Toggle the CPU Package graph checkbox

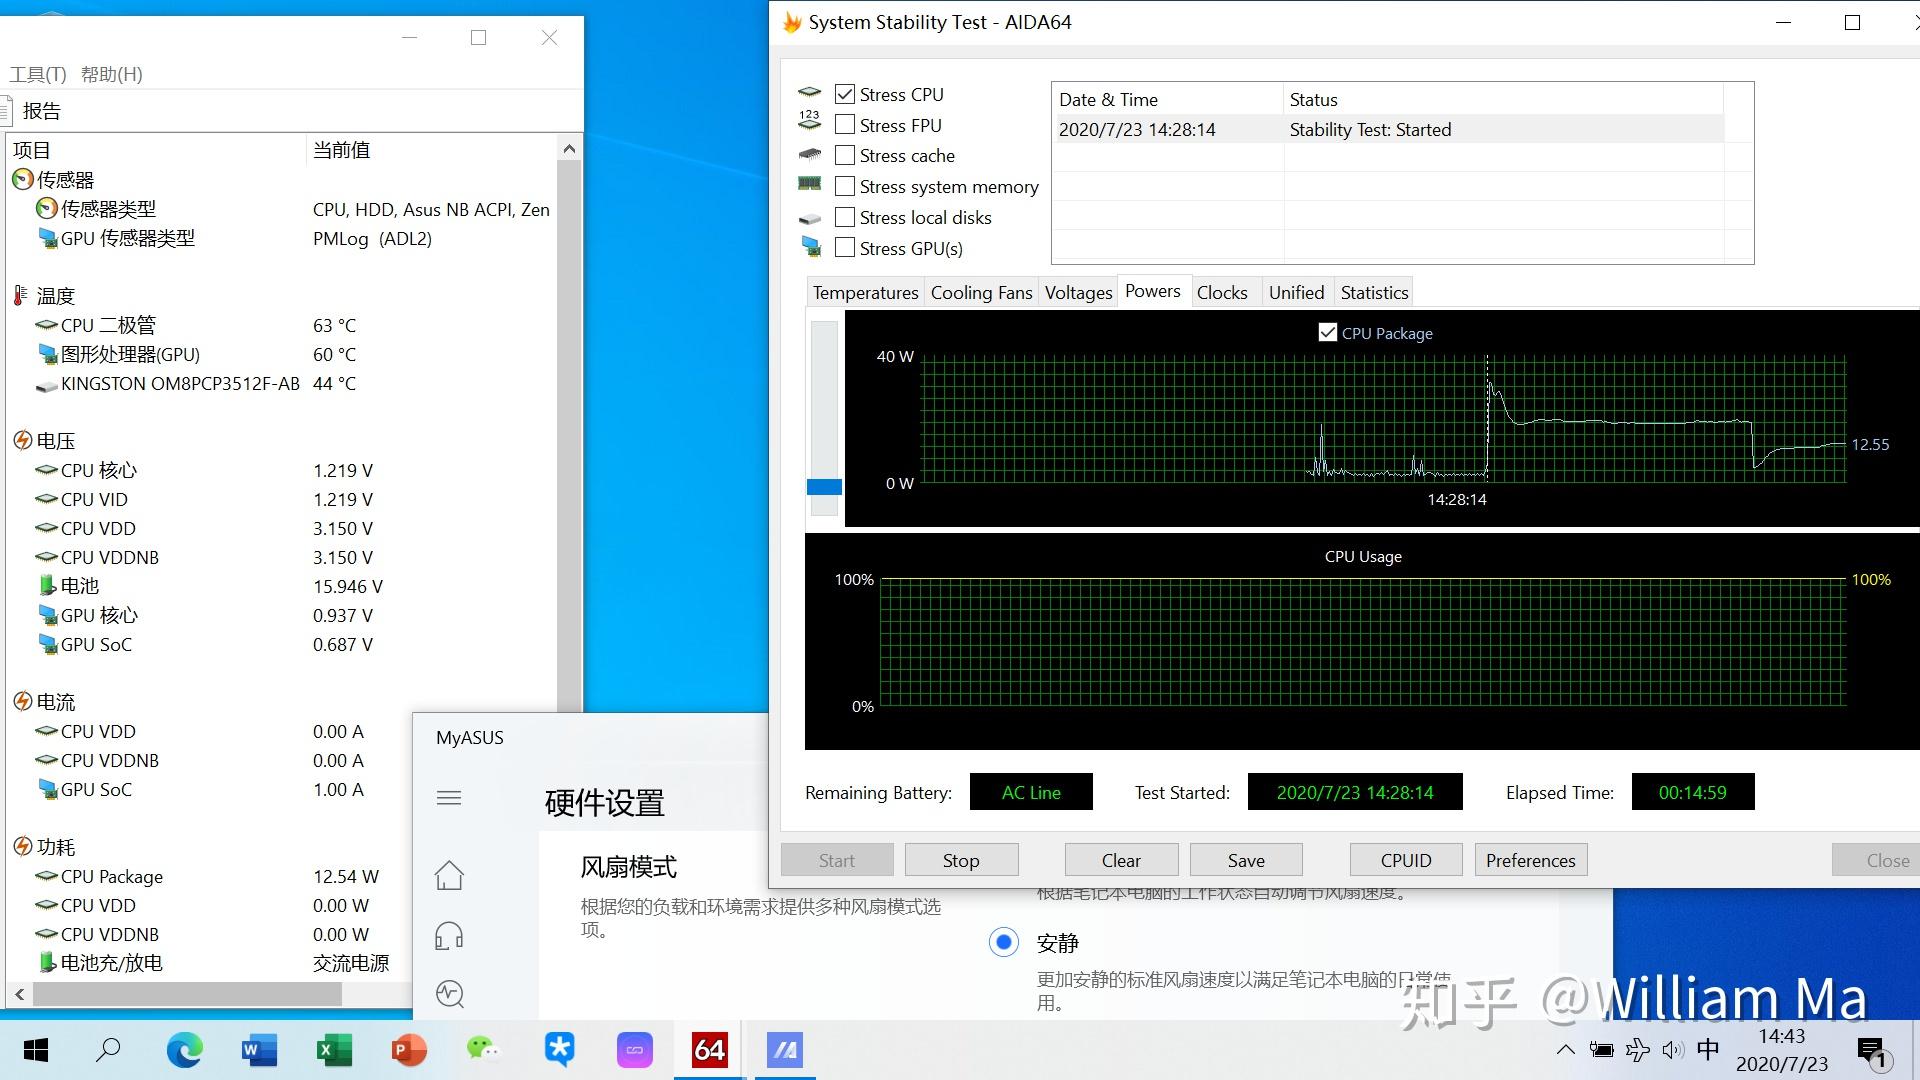(x=1328, y=333)
